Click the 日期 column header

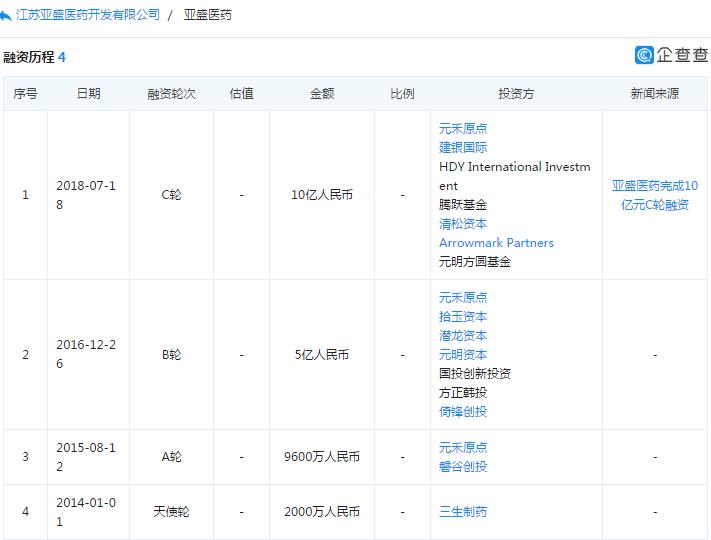(x=88, y=94)
